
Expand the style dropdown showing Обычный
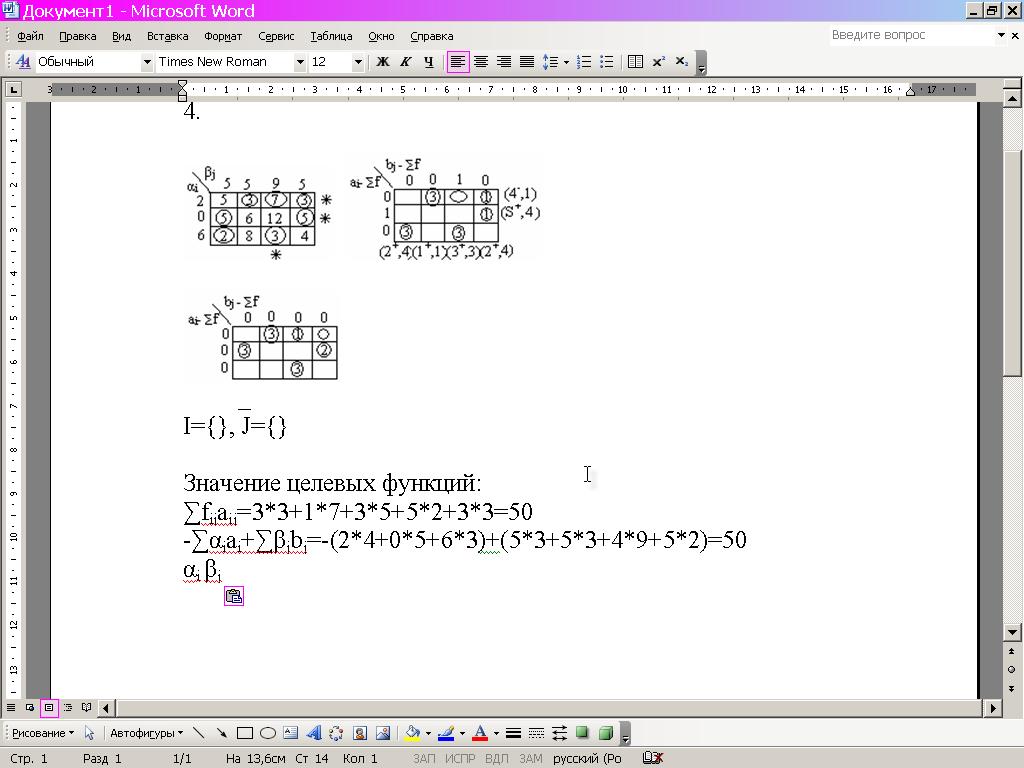coord(147,62)
